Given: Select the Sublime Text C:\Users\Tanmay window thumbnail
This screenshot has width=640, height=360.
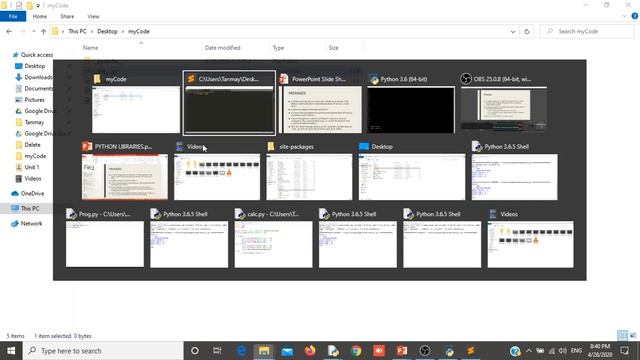Looking at the screenshot, I should [x=229, y=103].
